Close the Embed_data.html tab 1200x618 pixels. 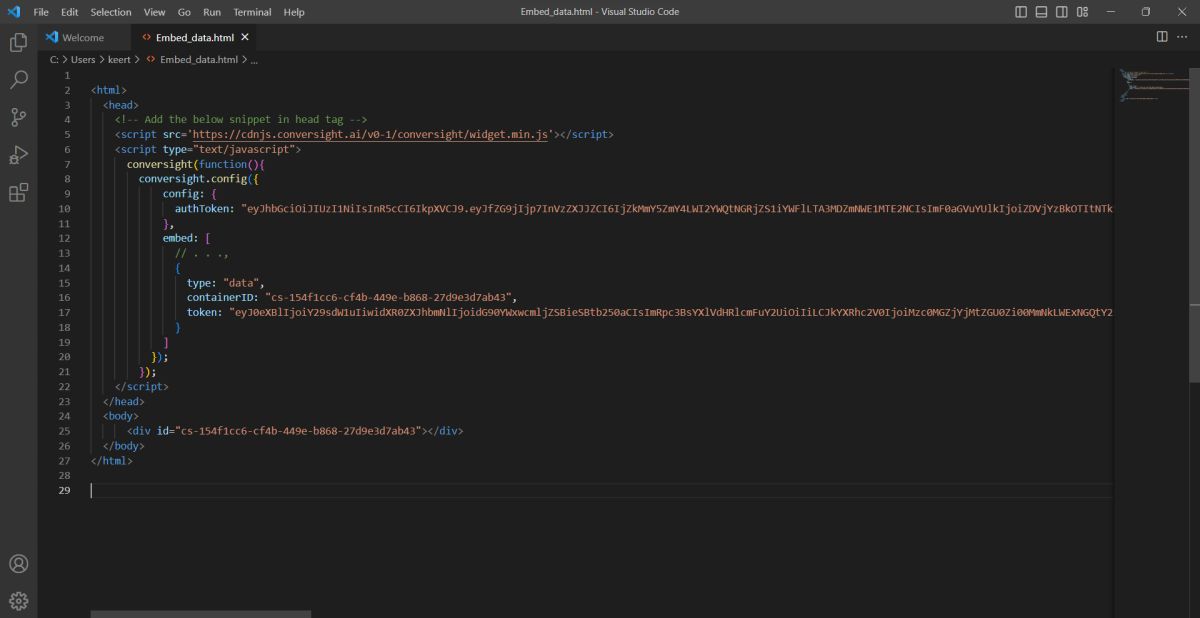[x=245, y=37]
